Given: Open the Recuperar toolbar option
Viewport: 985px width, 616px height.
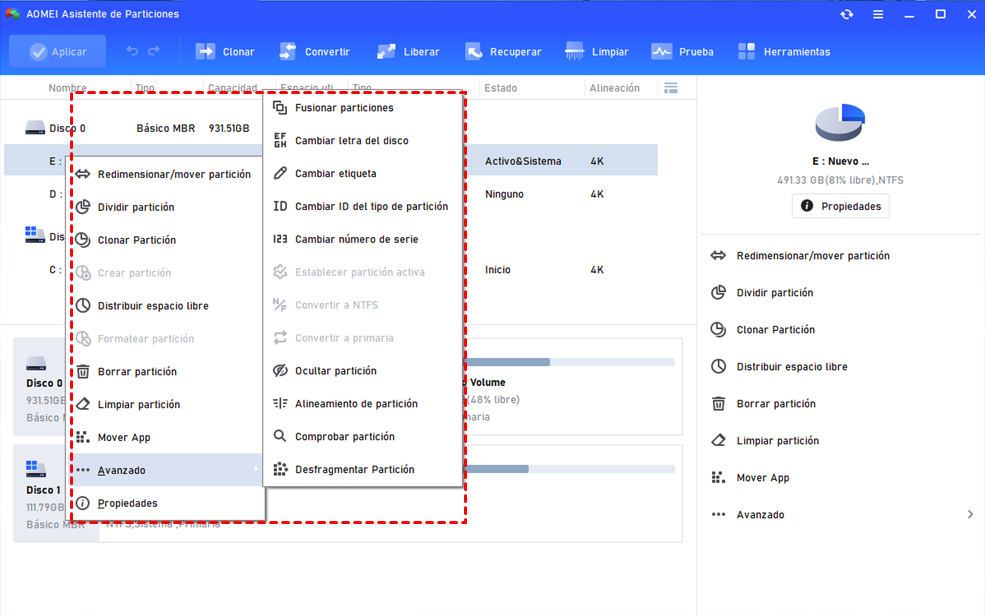Looking at the screenshot, I should pyautogui.click(x=503, y=51).
